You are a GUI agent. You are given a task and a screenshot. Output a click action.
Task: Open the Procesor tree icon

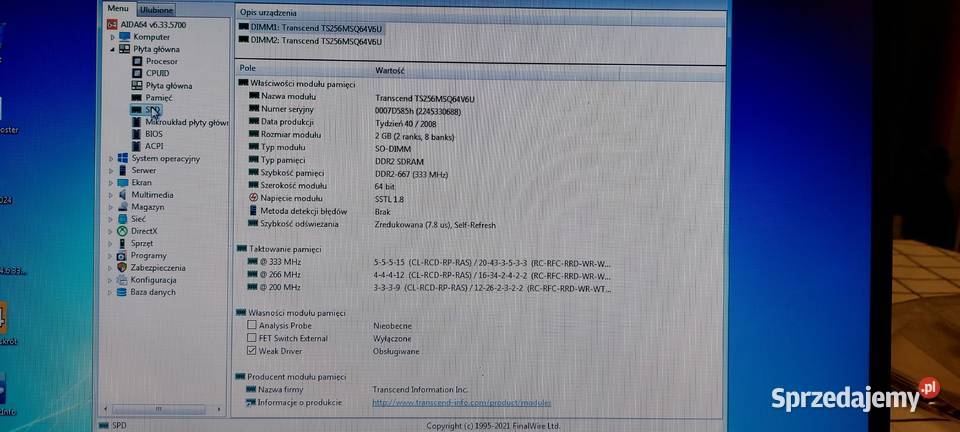pos(137,61)
